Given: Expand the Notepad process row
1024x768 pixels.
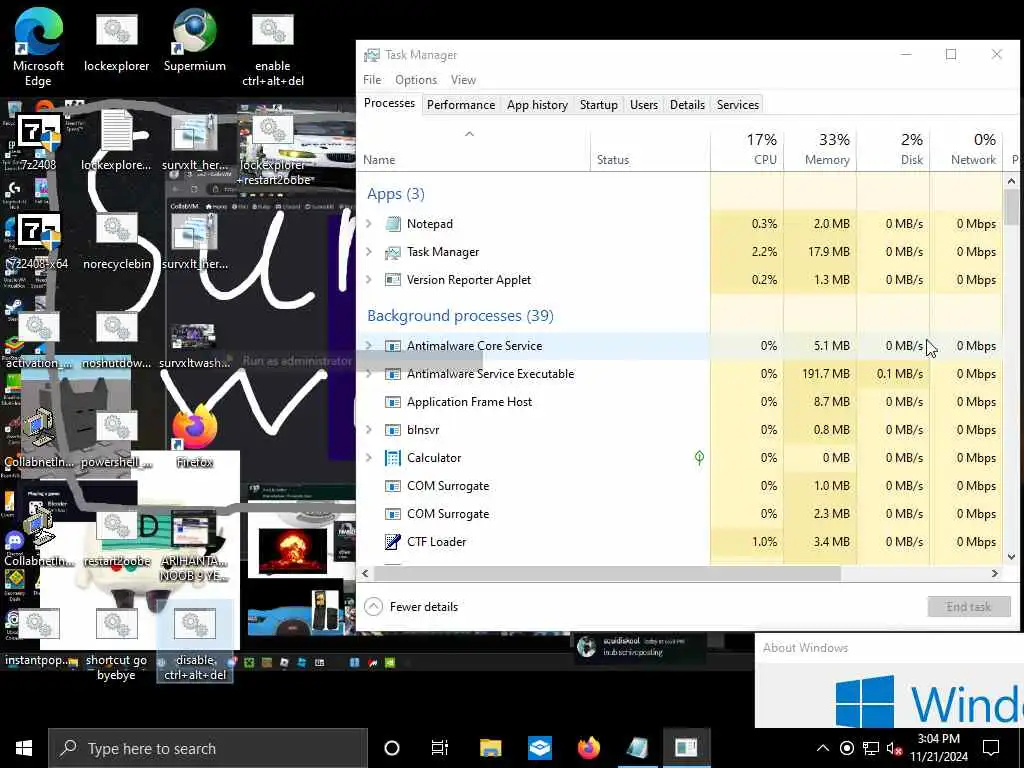Looking at the screenshot, I should (369, 224).
